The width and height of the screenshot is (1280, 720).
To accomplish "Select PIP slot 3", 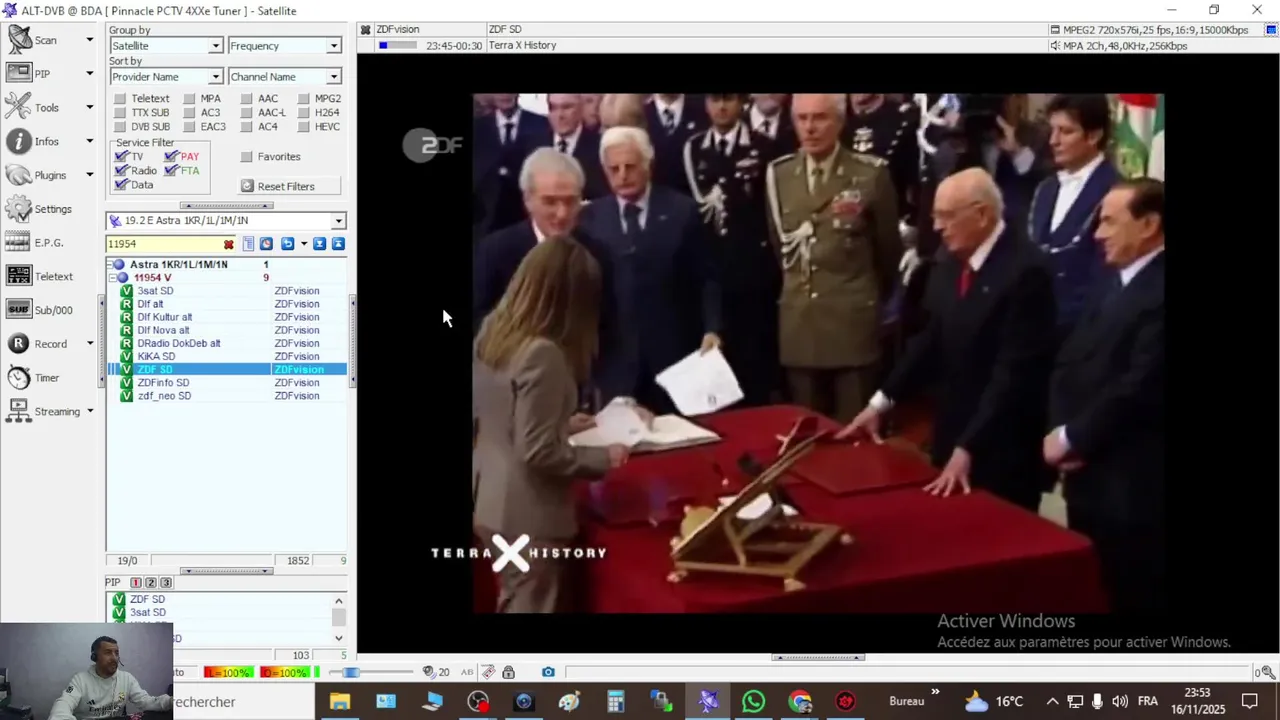I will [x=166, y=582].
